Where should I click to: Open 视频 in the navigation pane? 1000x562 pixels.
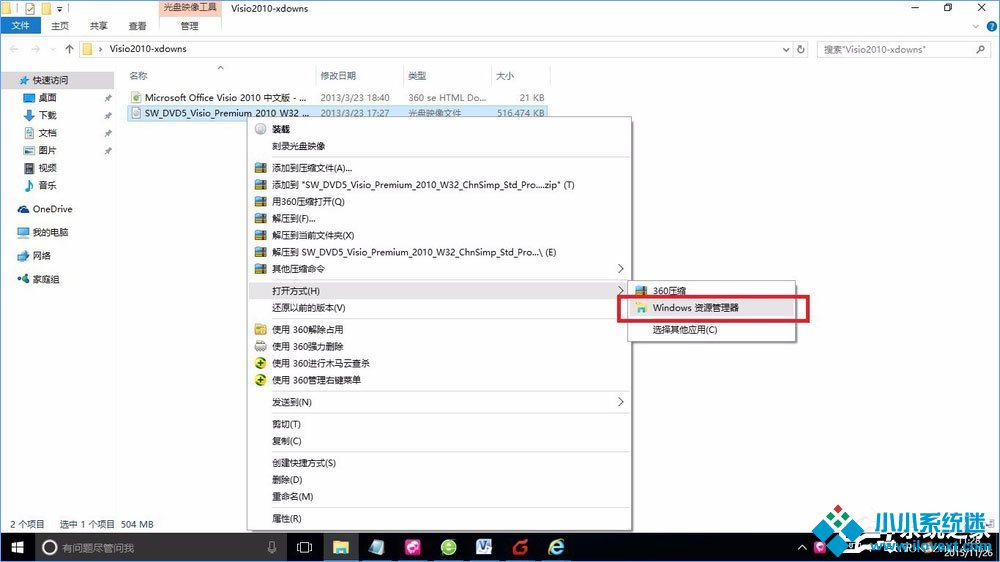click(47, 168)
